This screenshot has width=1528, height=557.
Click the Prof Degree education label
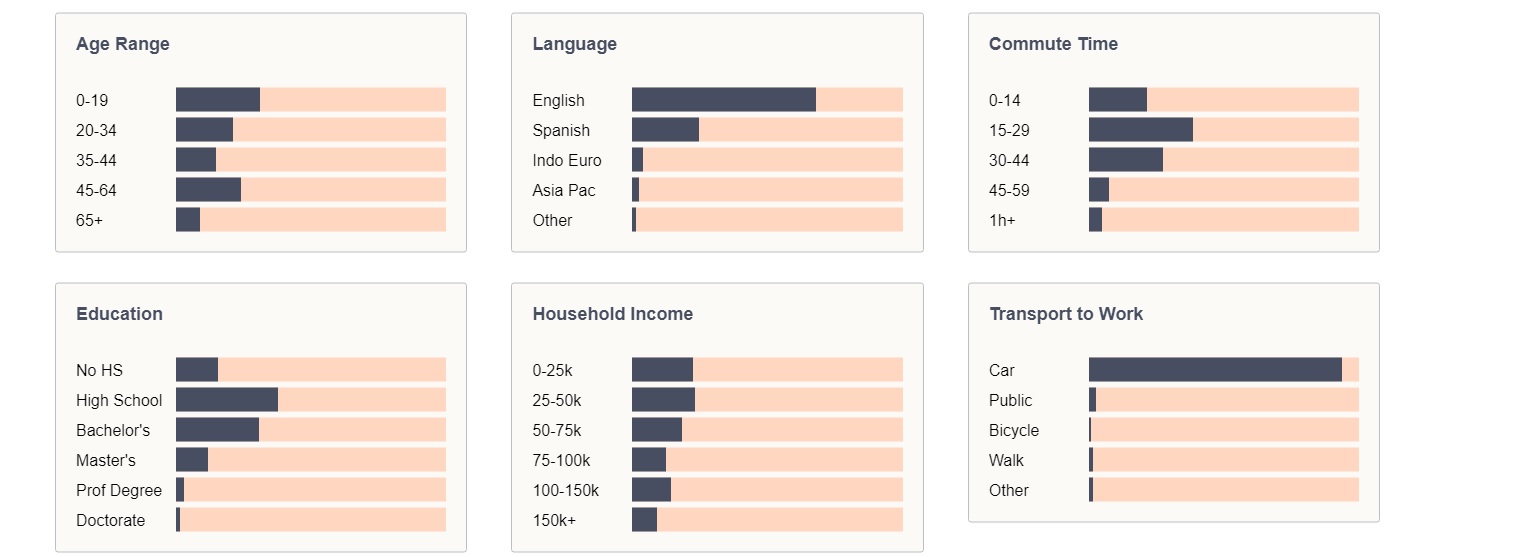[118, 490]
